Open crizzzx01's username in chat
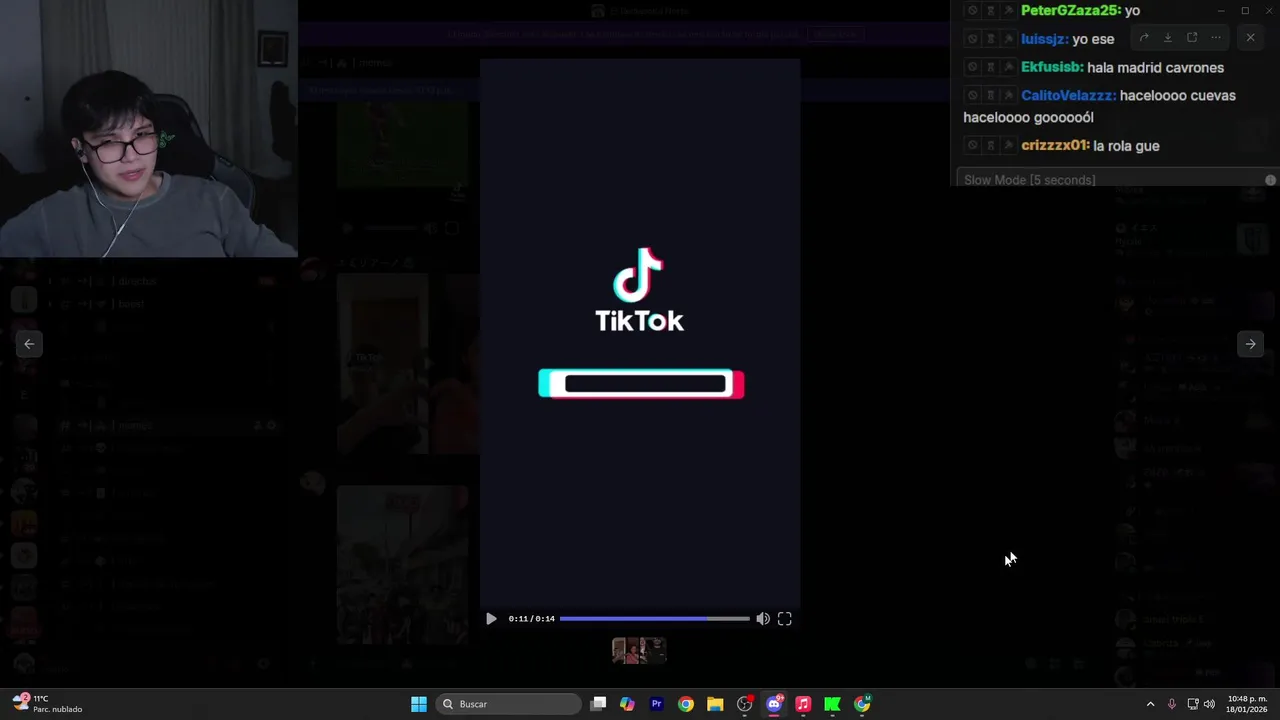The height and width of the screenshot is (720, 1280). [x=1055, y=145]
